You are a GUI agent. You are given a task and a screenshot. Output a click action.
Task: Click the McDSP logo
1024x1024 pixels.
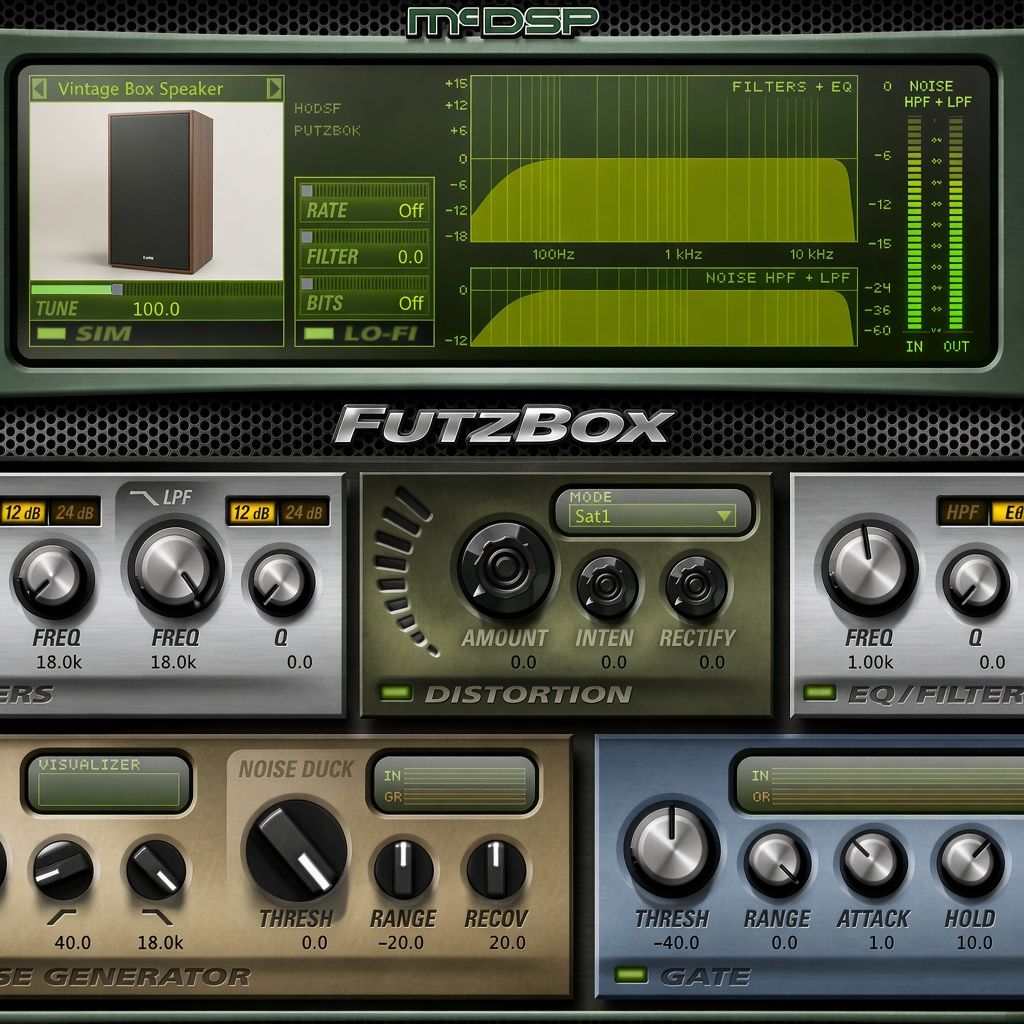[x=502, y=22]
